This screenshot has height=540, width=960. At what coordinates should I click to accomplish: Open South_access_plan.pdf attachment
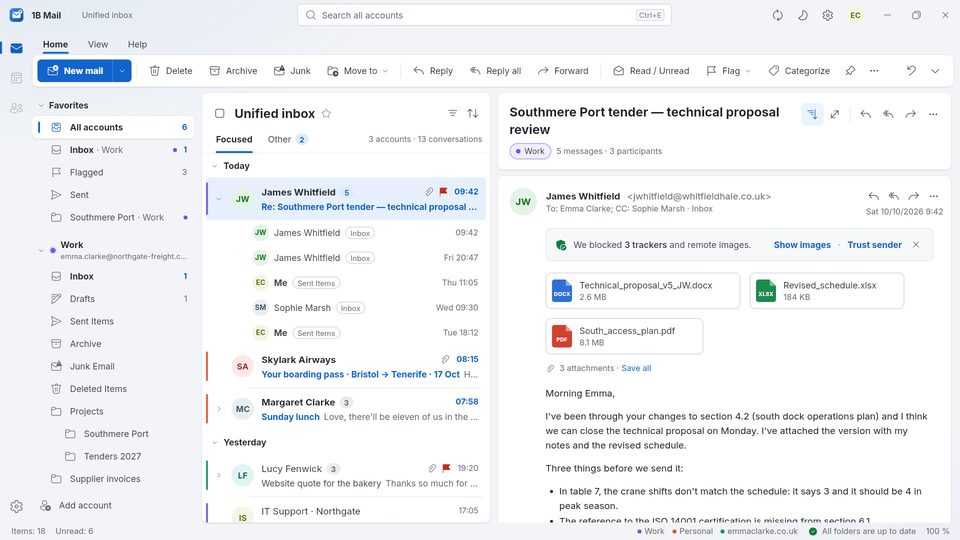tap(624, 336)
